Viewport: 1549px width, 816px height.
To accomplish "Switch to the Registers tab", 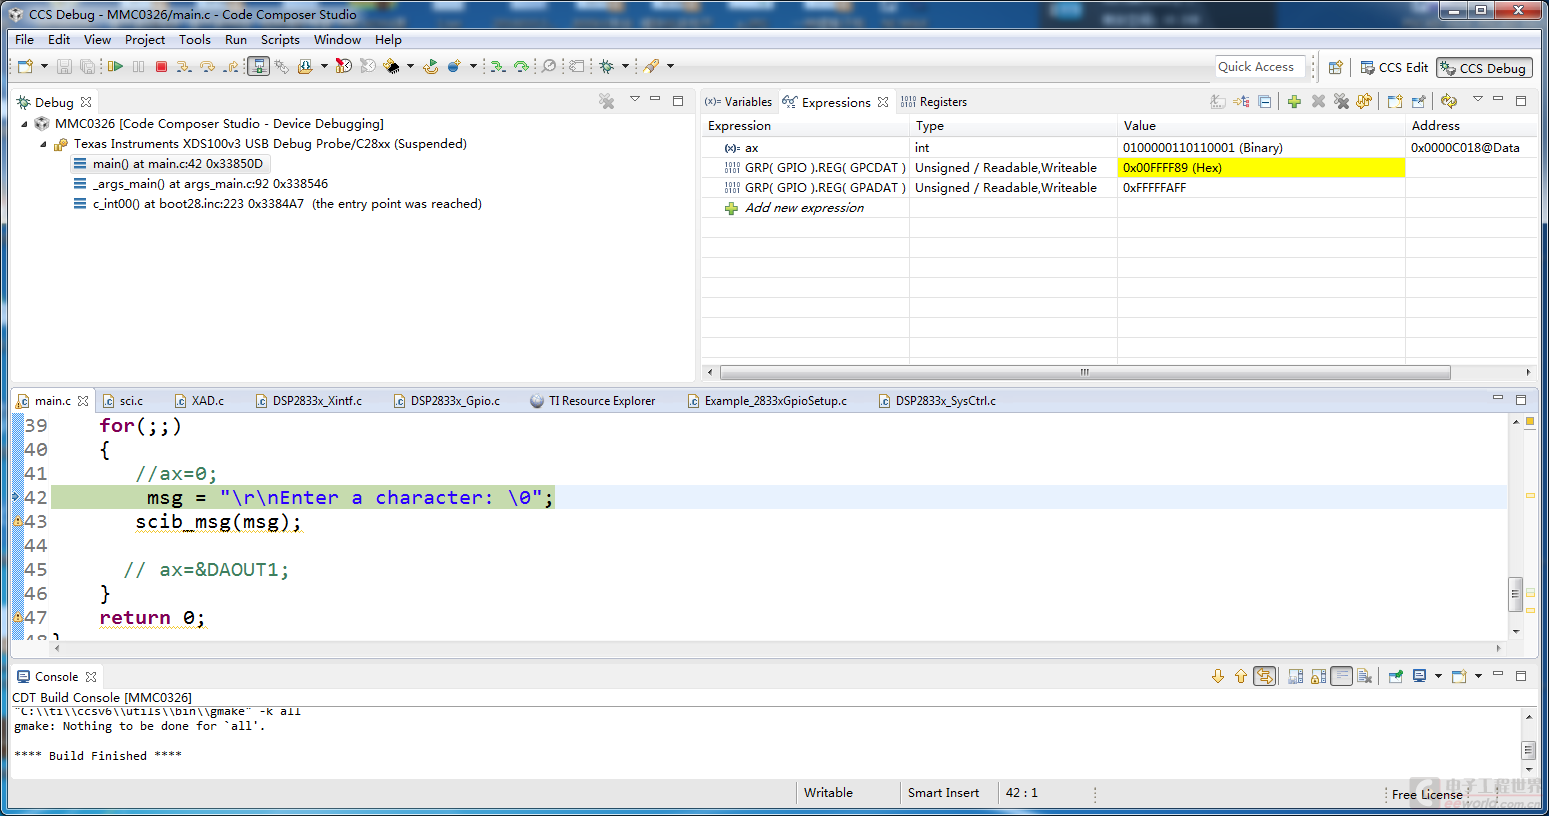I will 934,102.
